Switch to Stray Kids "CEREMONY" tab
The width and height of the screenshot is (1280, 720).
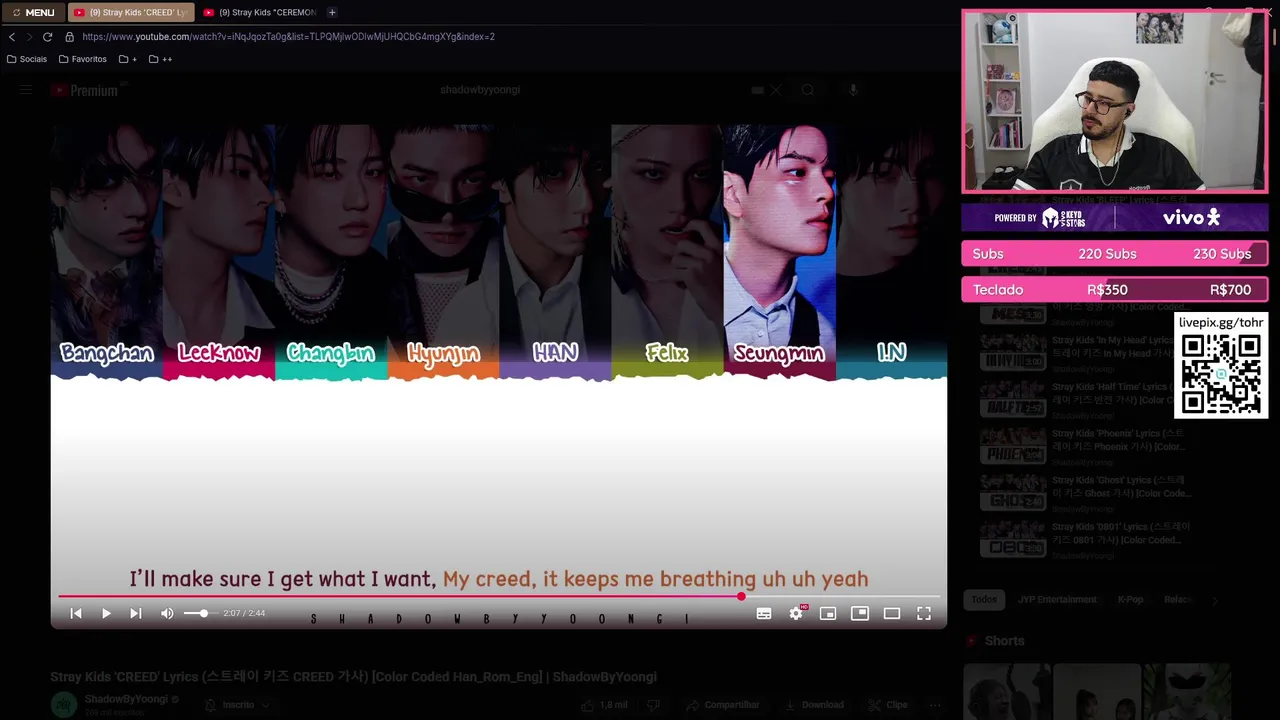(260, 12)
